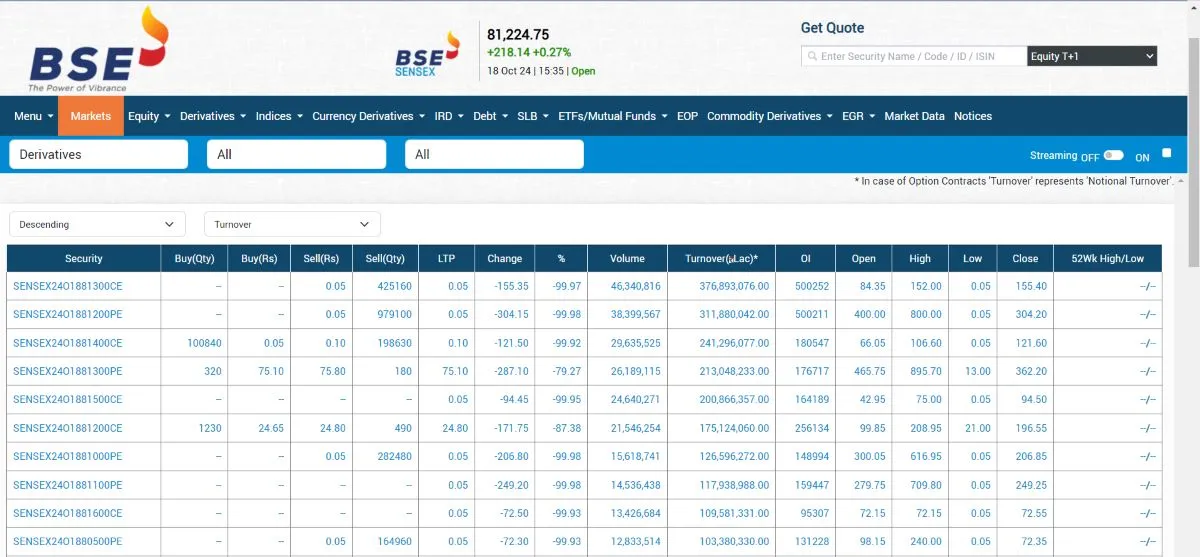Expand the IRD menu
This screenshot has height=557, width=1200.
pos(449,116)
